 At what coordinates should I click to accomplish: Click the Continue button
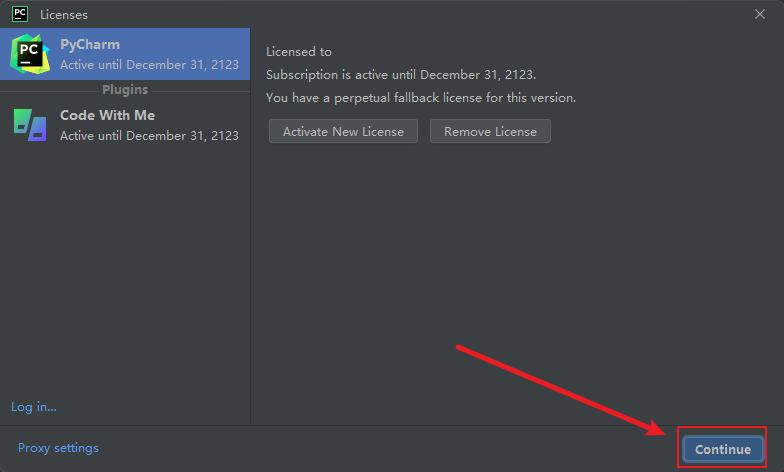722,449
